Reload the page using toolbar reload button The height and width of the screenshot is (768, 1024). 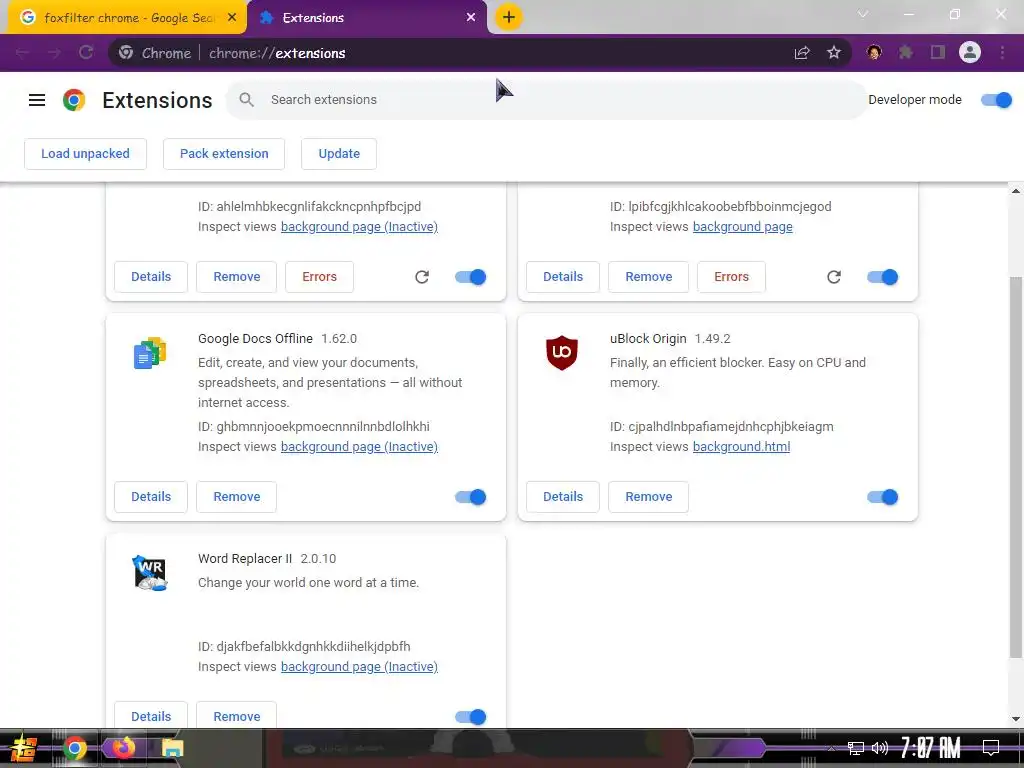tap(86, 52)
